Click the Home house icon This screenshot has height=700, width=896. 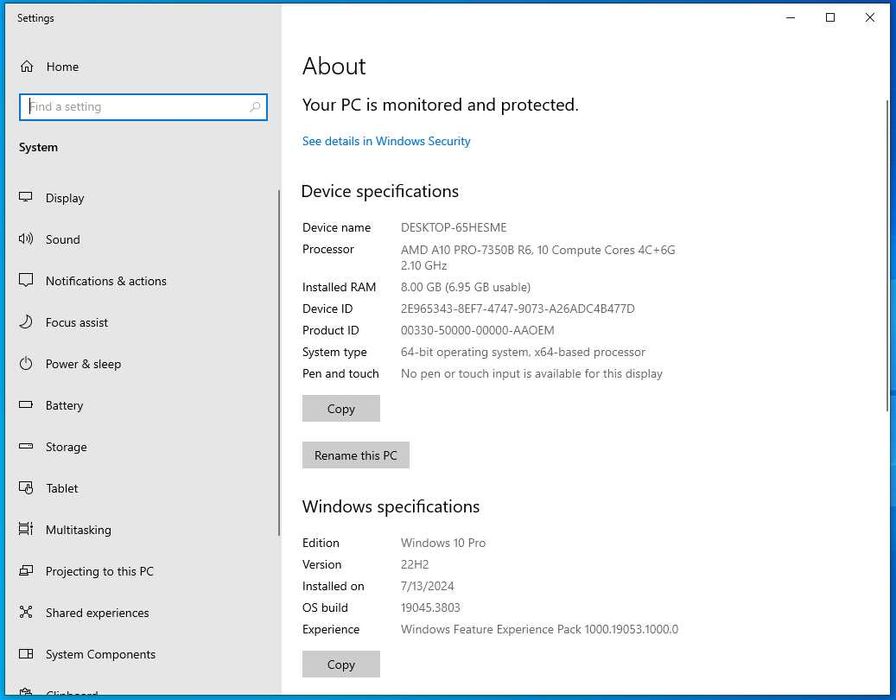point(26,66)
